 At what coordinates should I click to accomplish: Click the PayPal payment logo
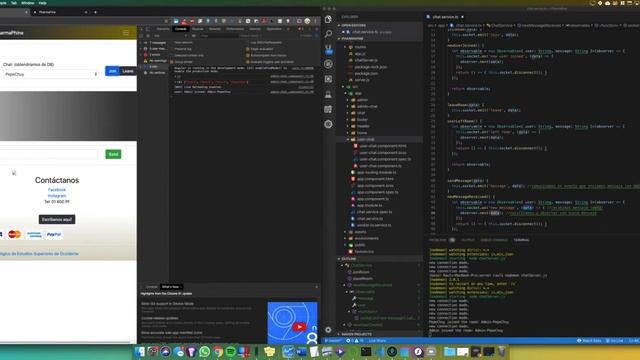click(54, 234)
